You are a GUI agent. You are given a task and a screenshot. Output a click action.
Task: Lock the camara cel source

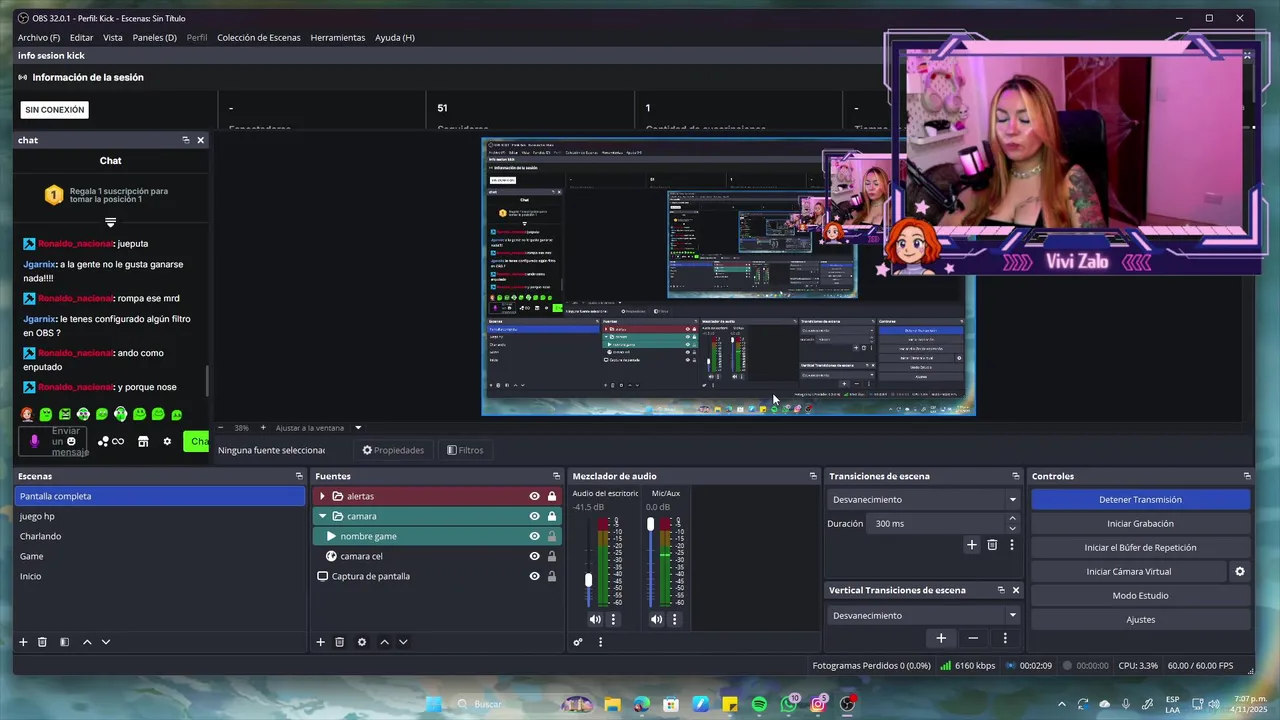click(x=551, y=556)
